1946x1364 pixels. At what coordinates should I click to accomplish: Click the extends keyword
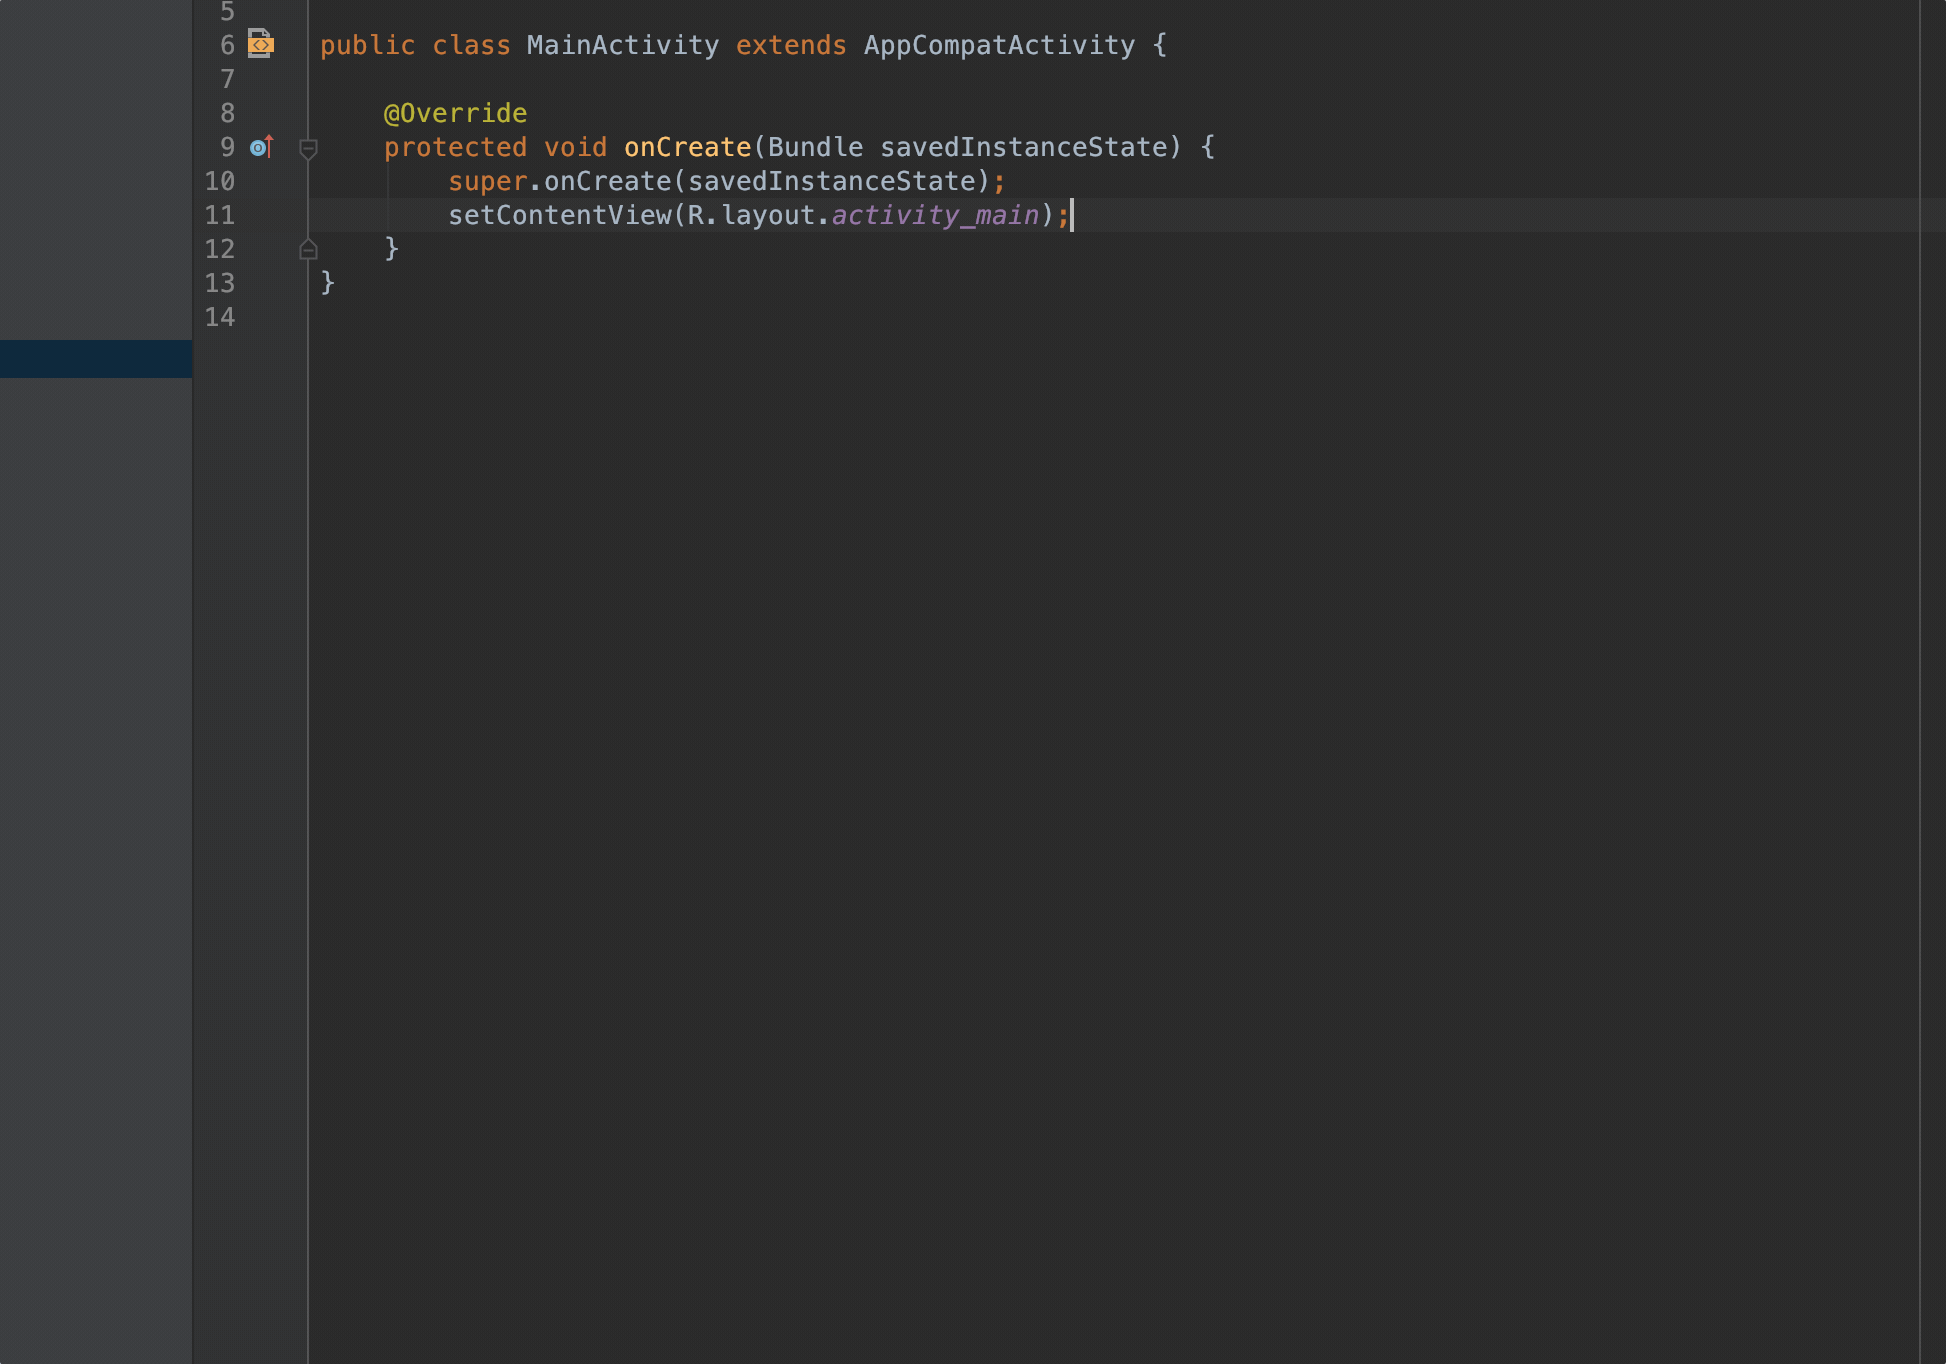point(791,45)
